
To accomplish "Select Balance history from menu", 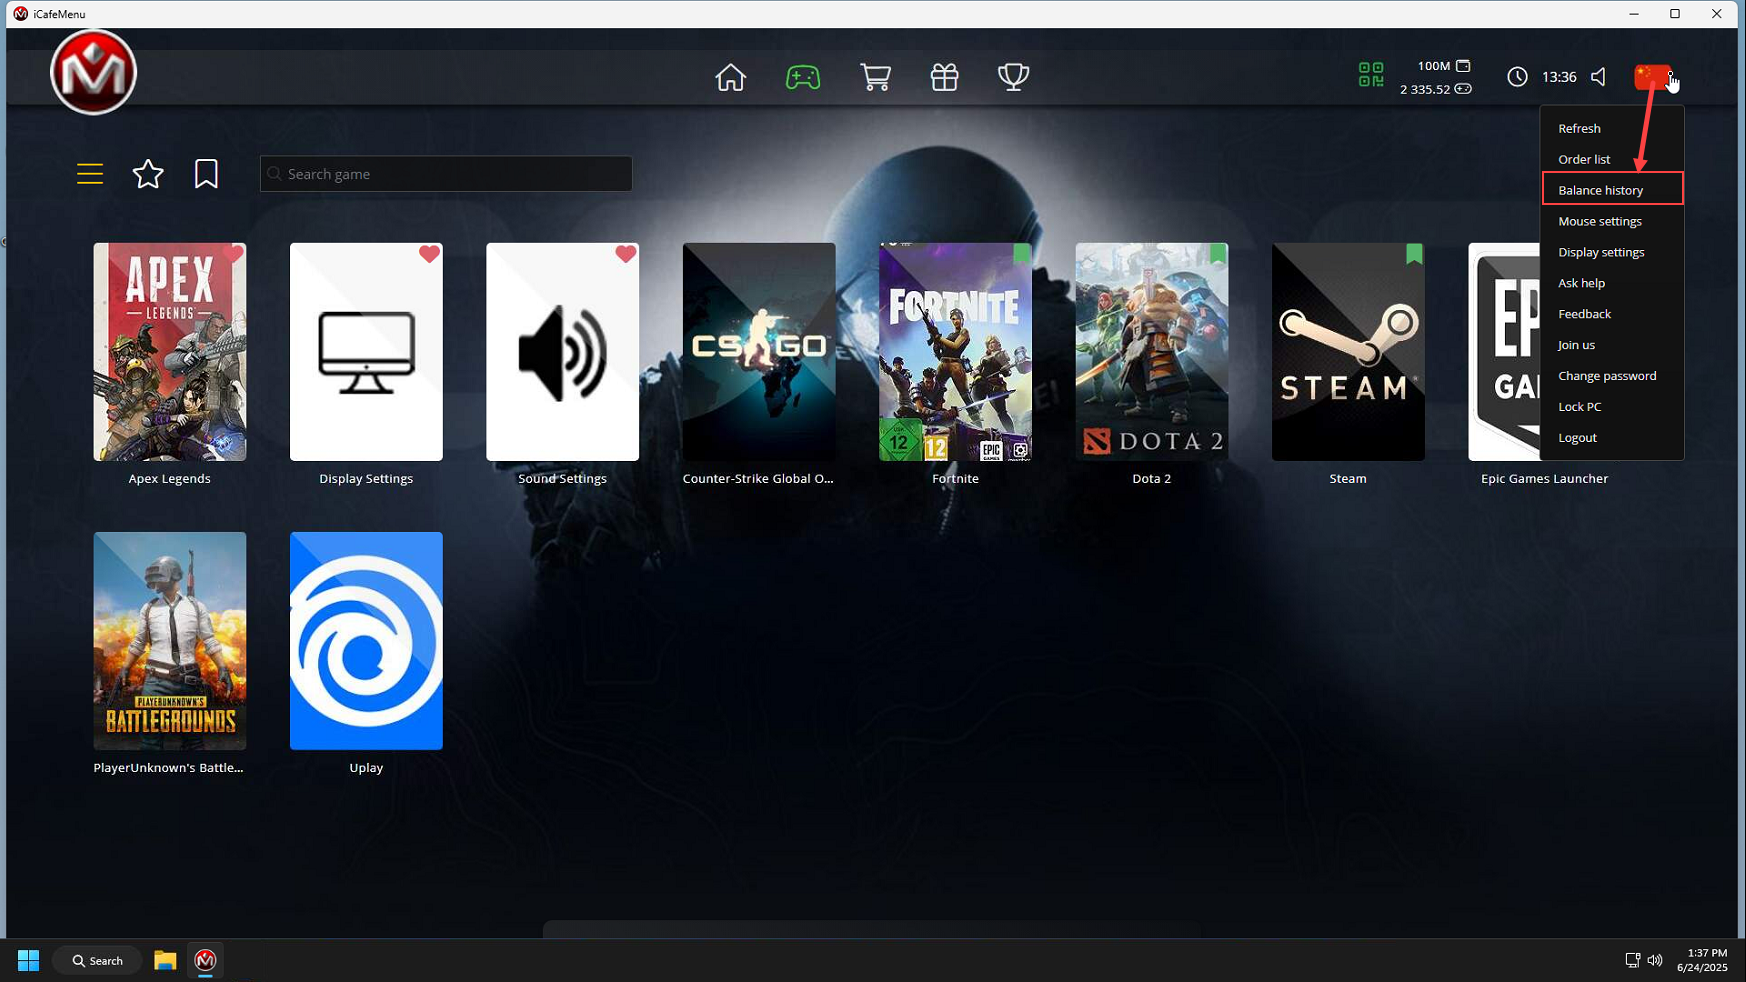I will point(1600,190).
